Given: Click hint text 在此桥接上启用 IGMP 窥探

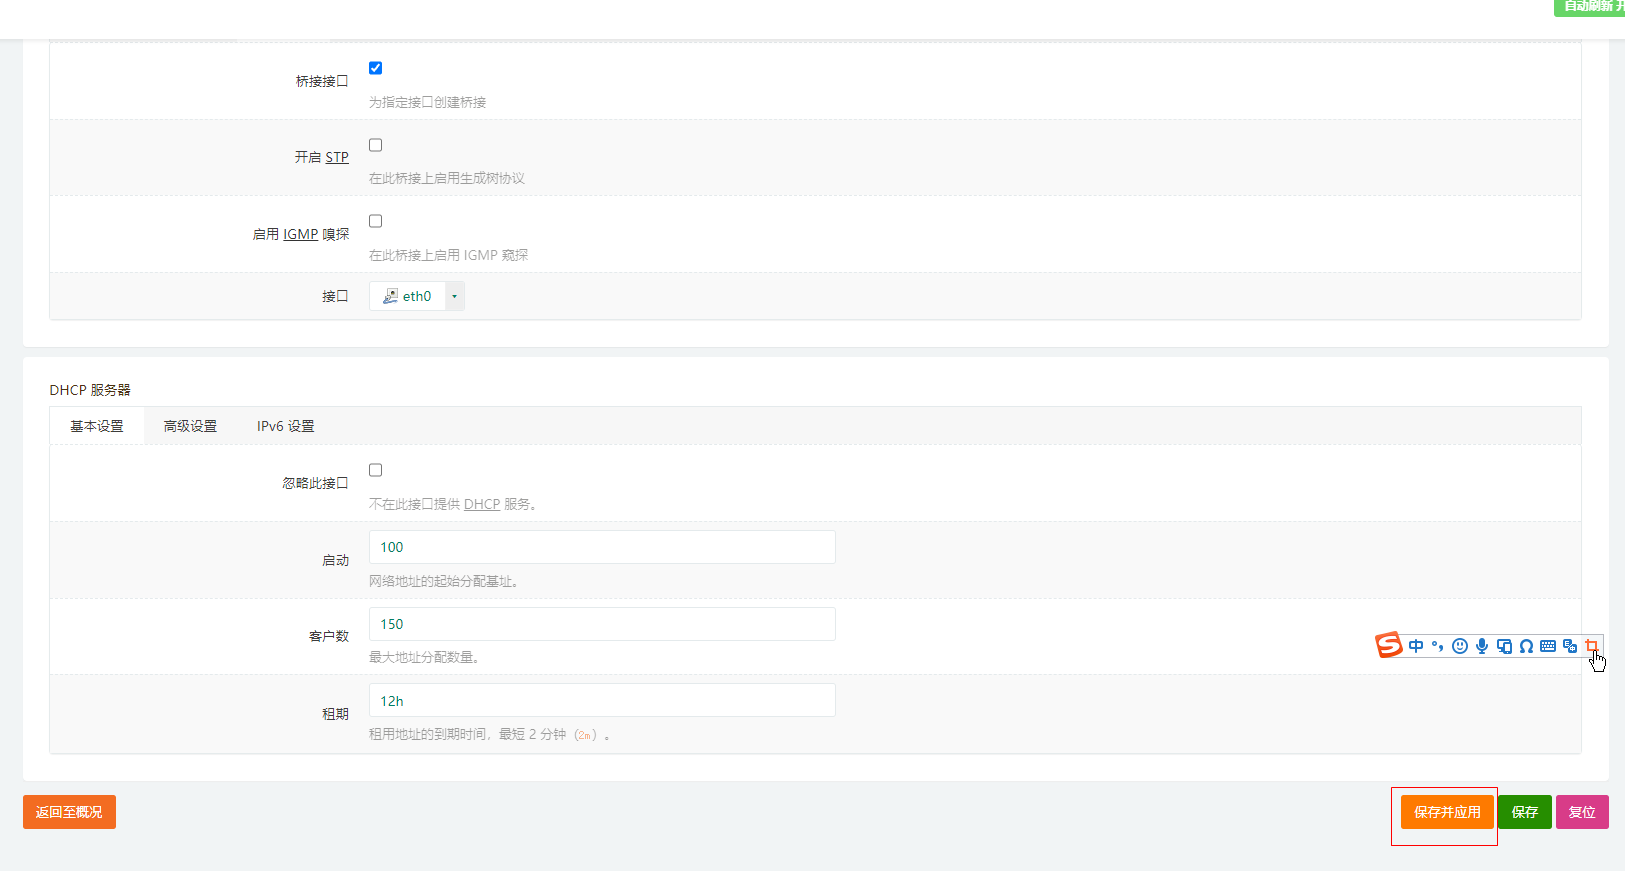Looking at the screenshot, I should coord(448,255).
